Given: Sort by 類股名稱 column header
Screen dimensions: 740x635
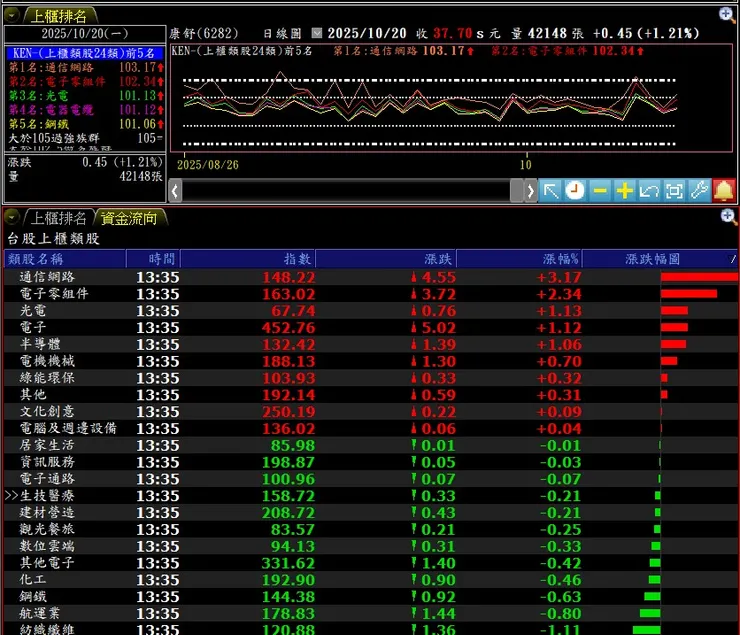Looking at the screenshot, I should click(65, 259).
